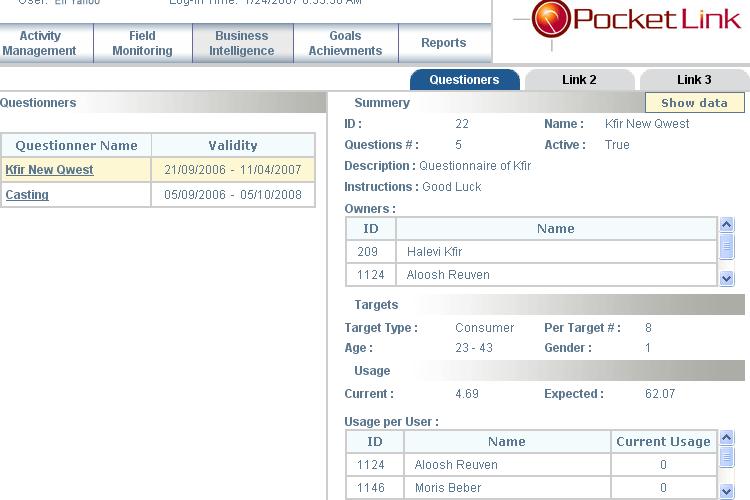Click the Active value True
This screenshot has width=750, height=500.
coord(617,145)
